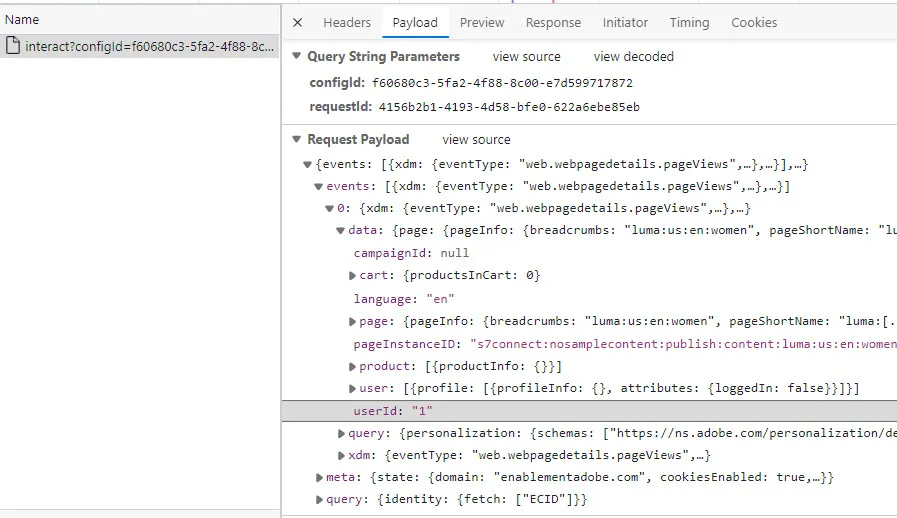Expand the user profile node
The image size is (897, 518).
click(x=352, y=389)
